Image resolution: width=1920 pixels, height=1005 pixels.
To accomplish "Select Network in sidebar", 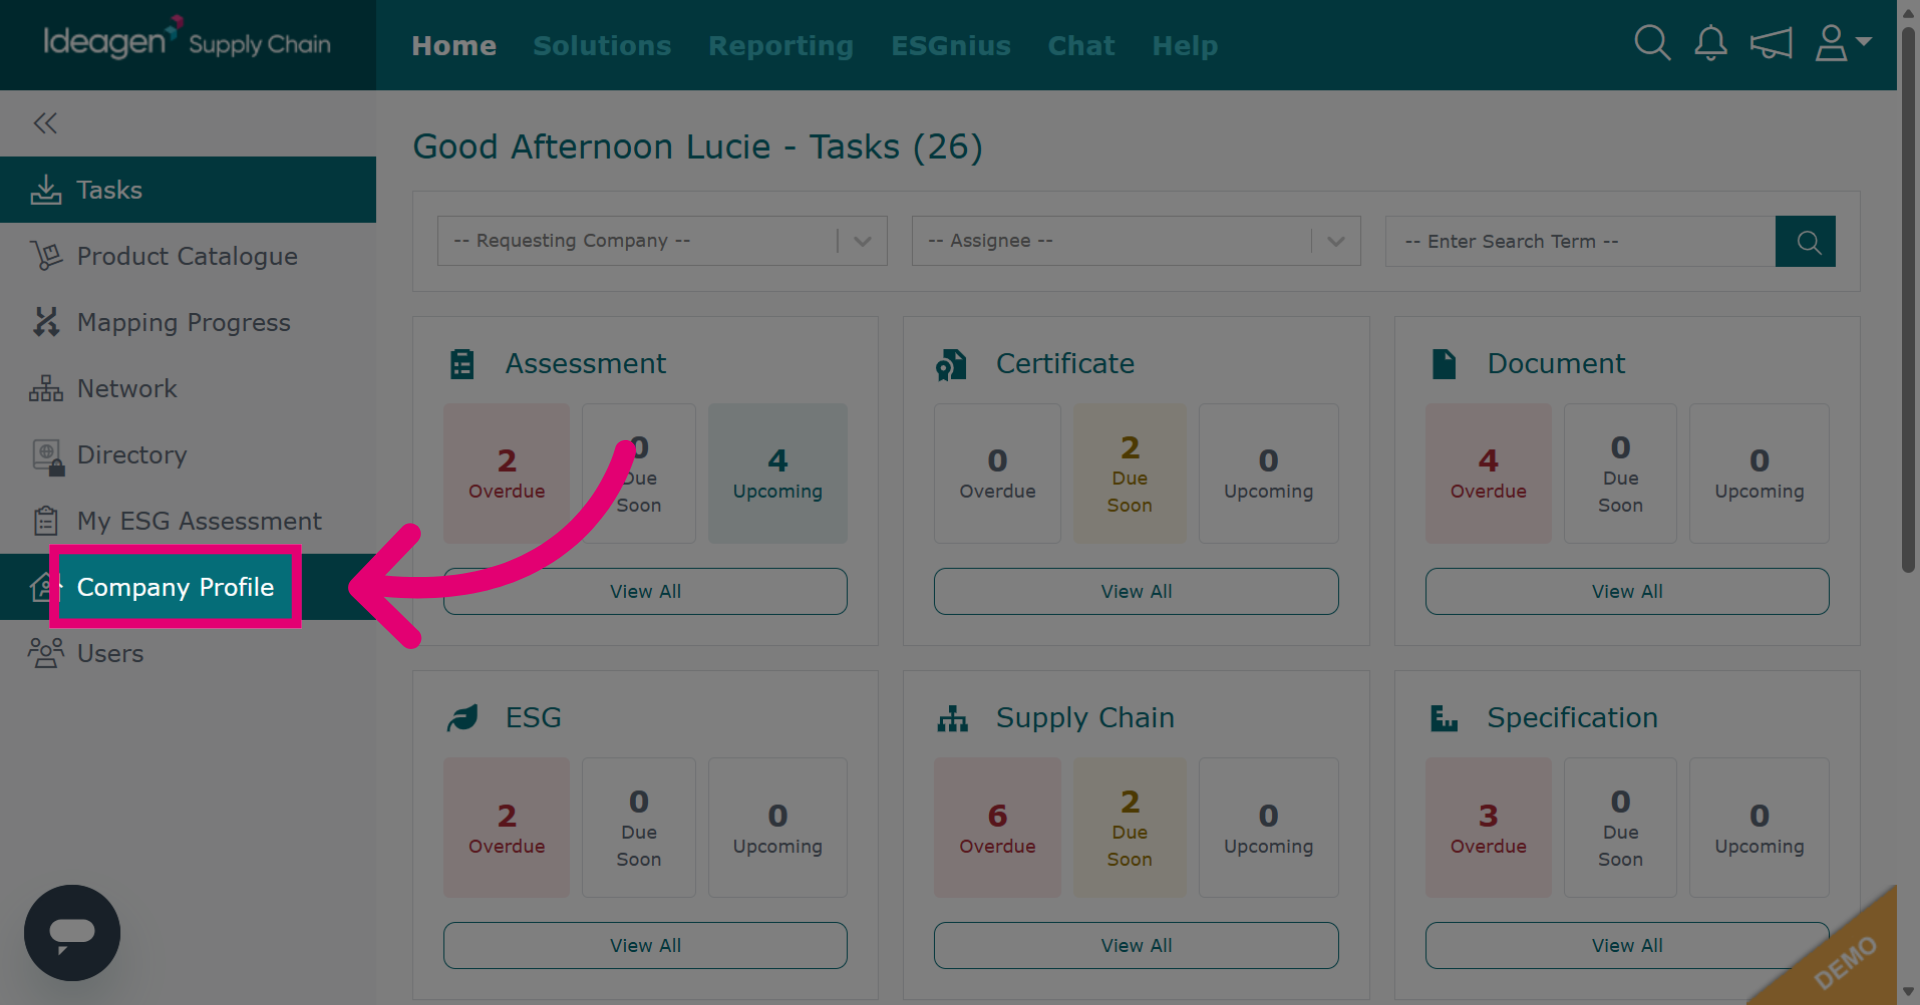I will tap(188, 388).
